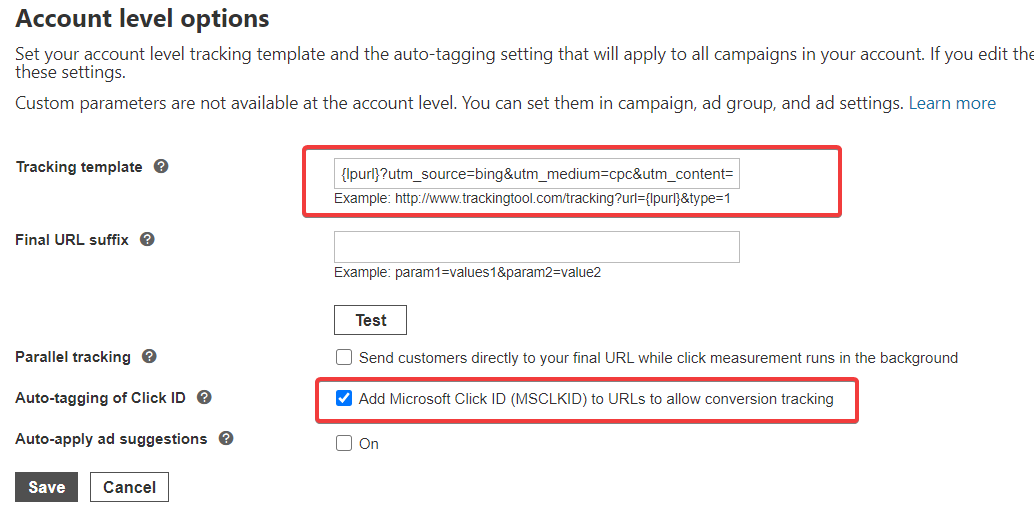Click the 'Auto-apply ad suggestions' label
The image size is (1034, 524).
111,439
